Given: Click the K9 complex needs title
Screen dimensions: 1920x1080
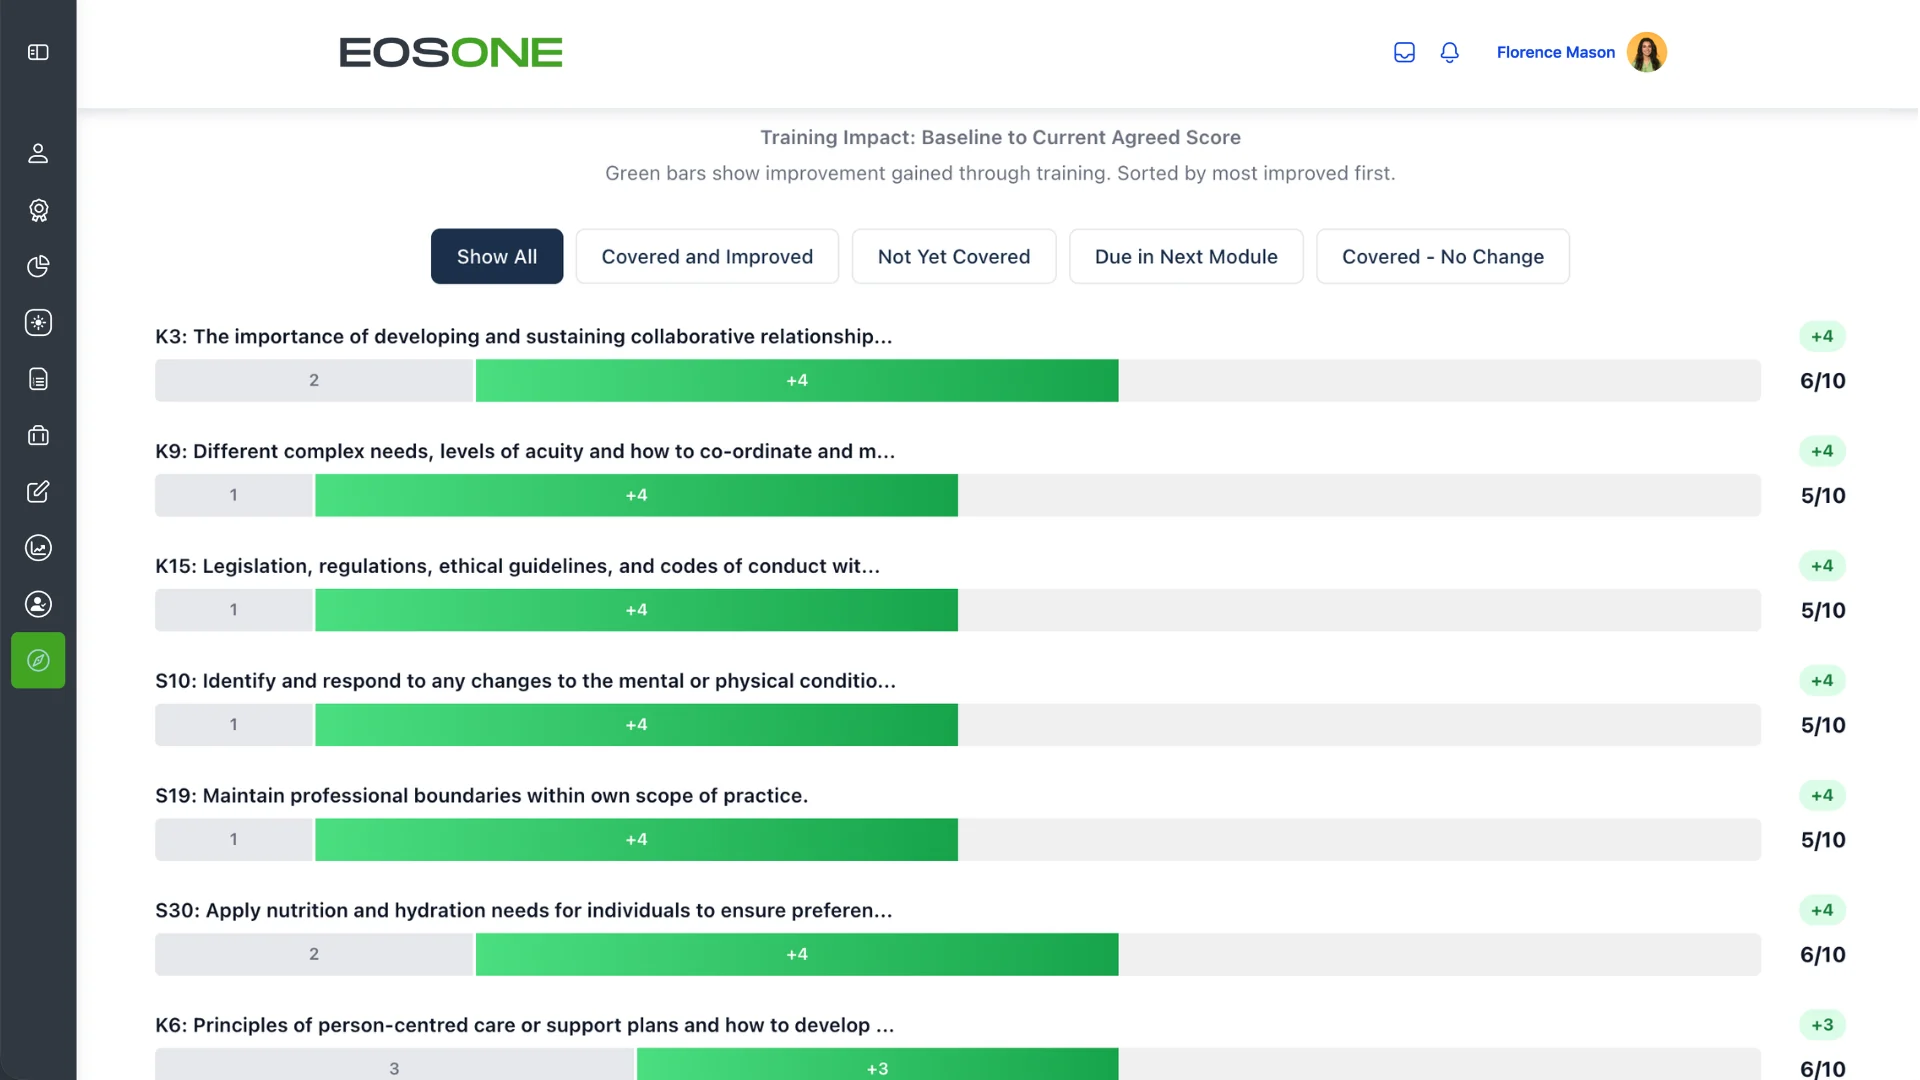Looking at the screenshot, I should click(x=525, y=451).
